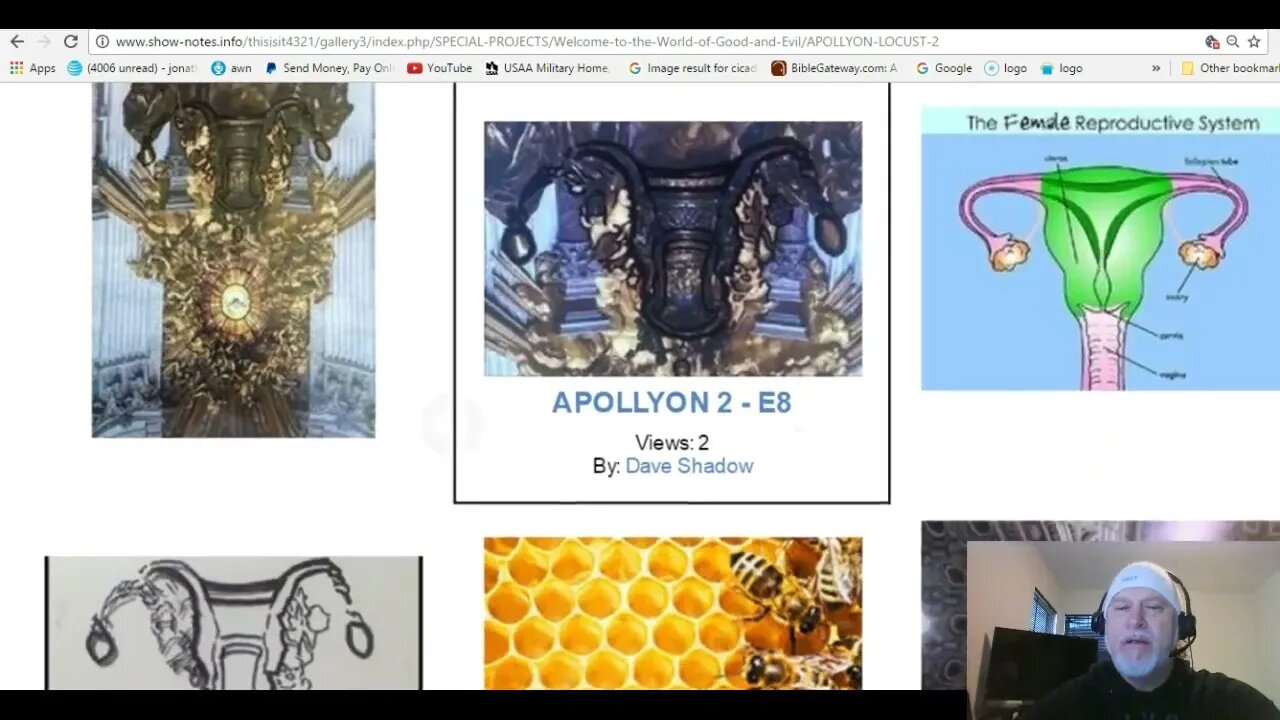The height and width of the screenshot is (720, 1280).
Task: Open the Google bookmark
Action: 943,68
